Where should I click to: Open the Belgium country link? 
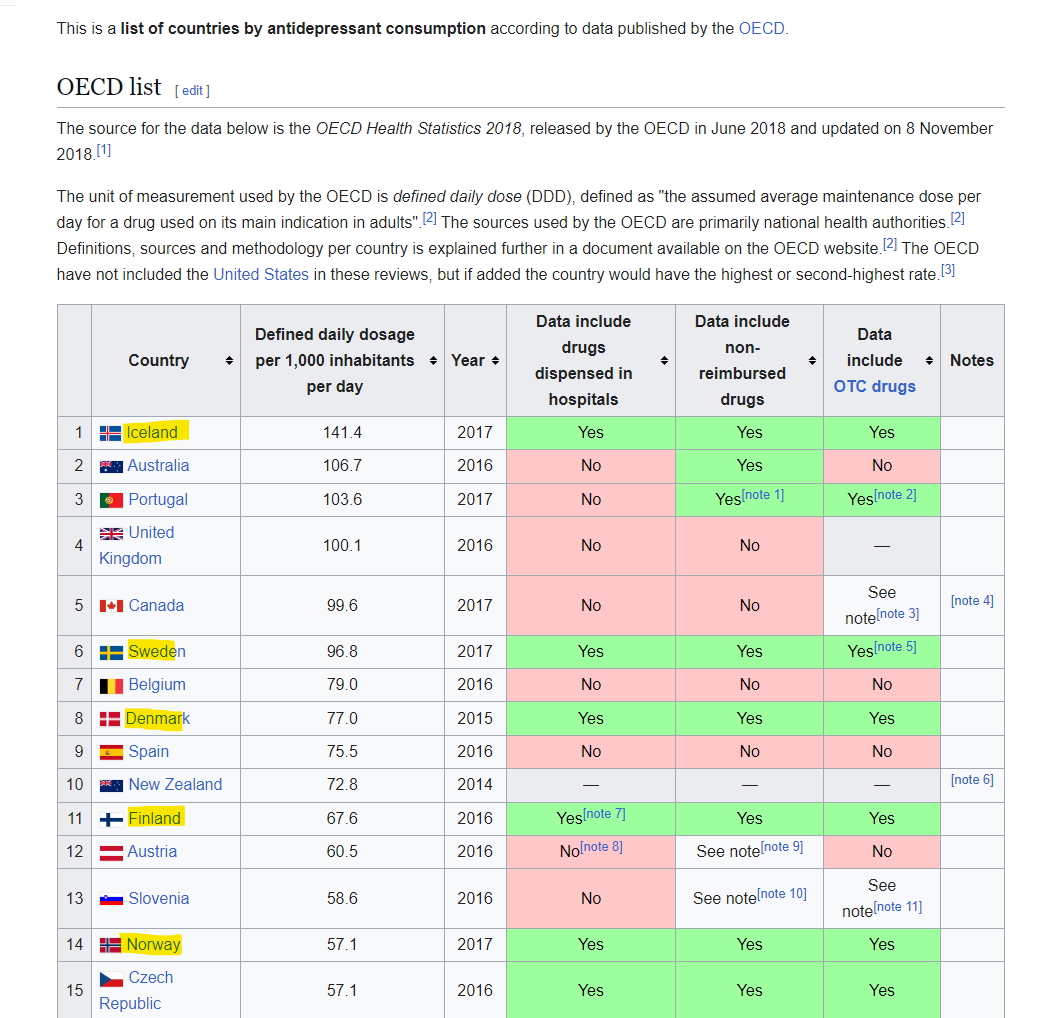tap(157, 685)
